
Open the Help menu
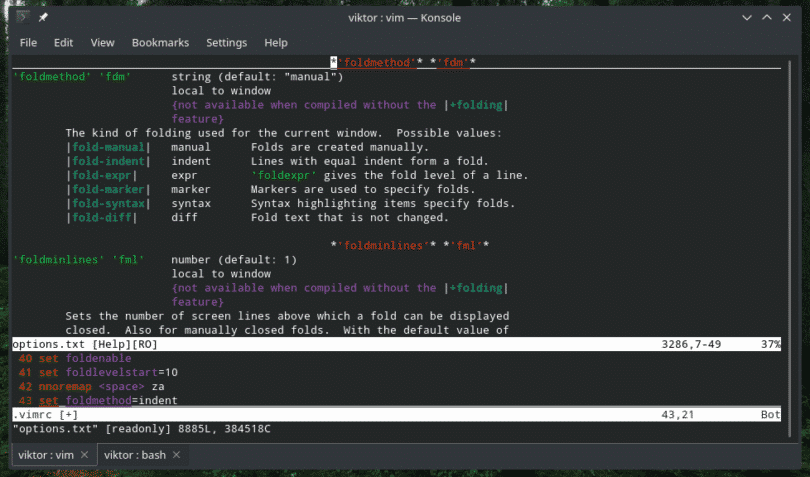pos(276,43)
